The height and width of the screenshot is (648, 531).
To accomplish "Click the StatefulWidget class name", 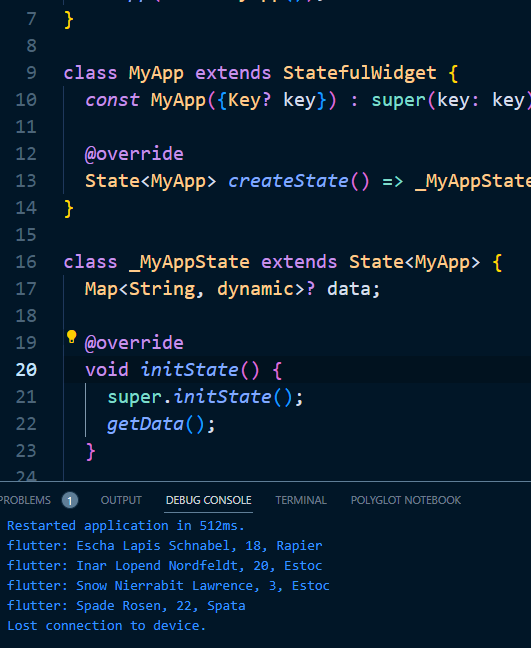I will 360,73.
